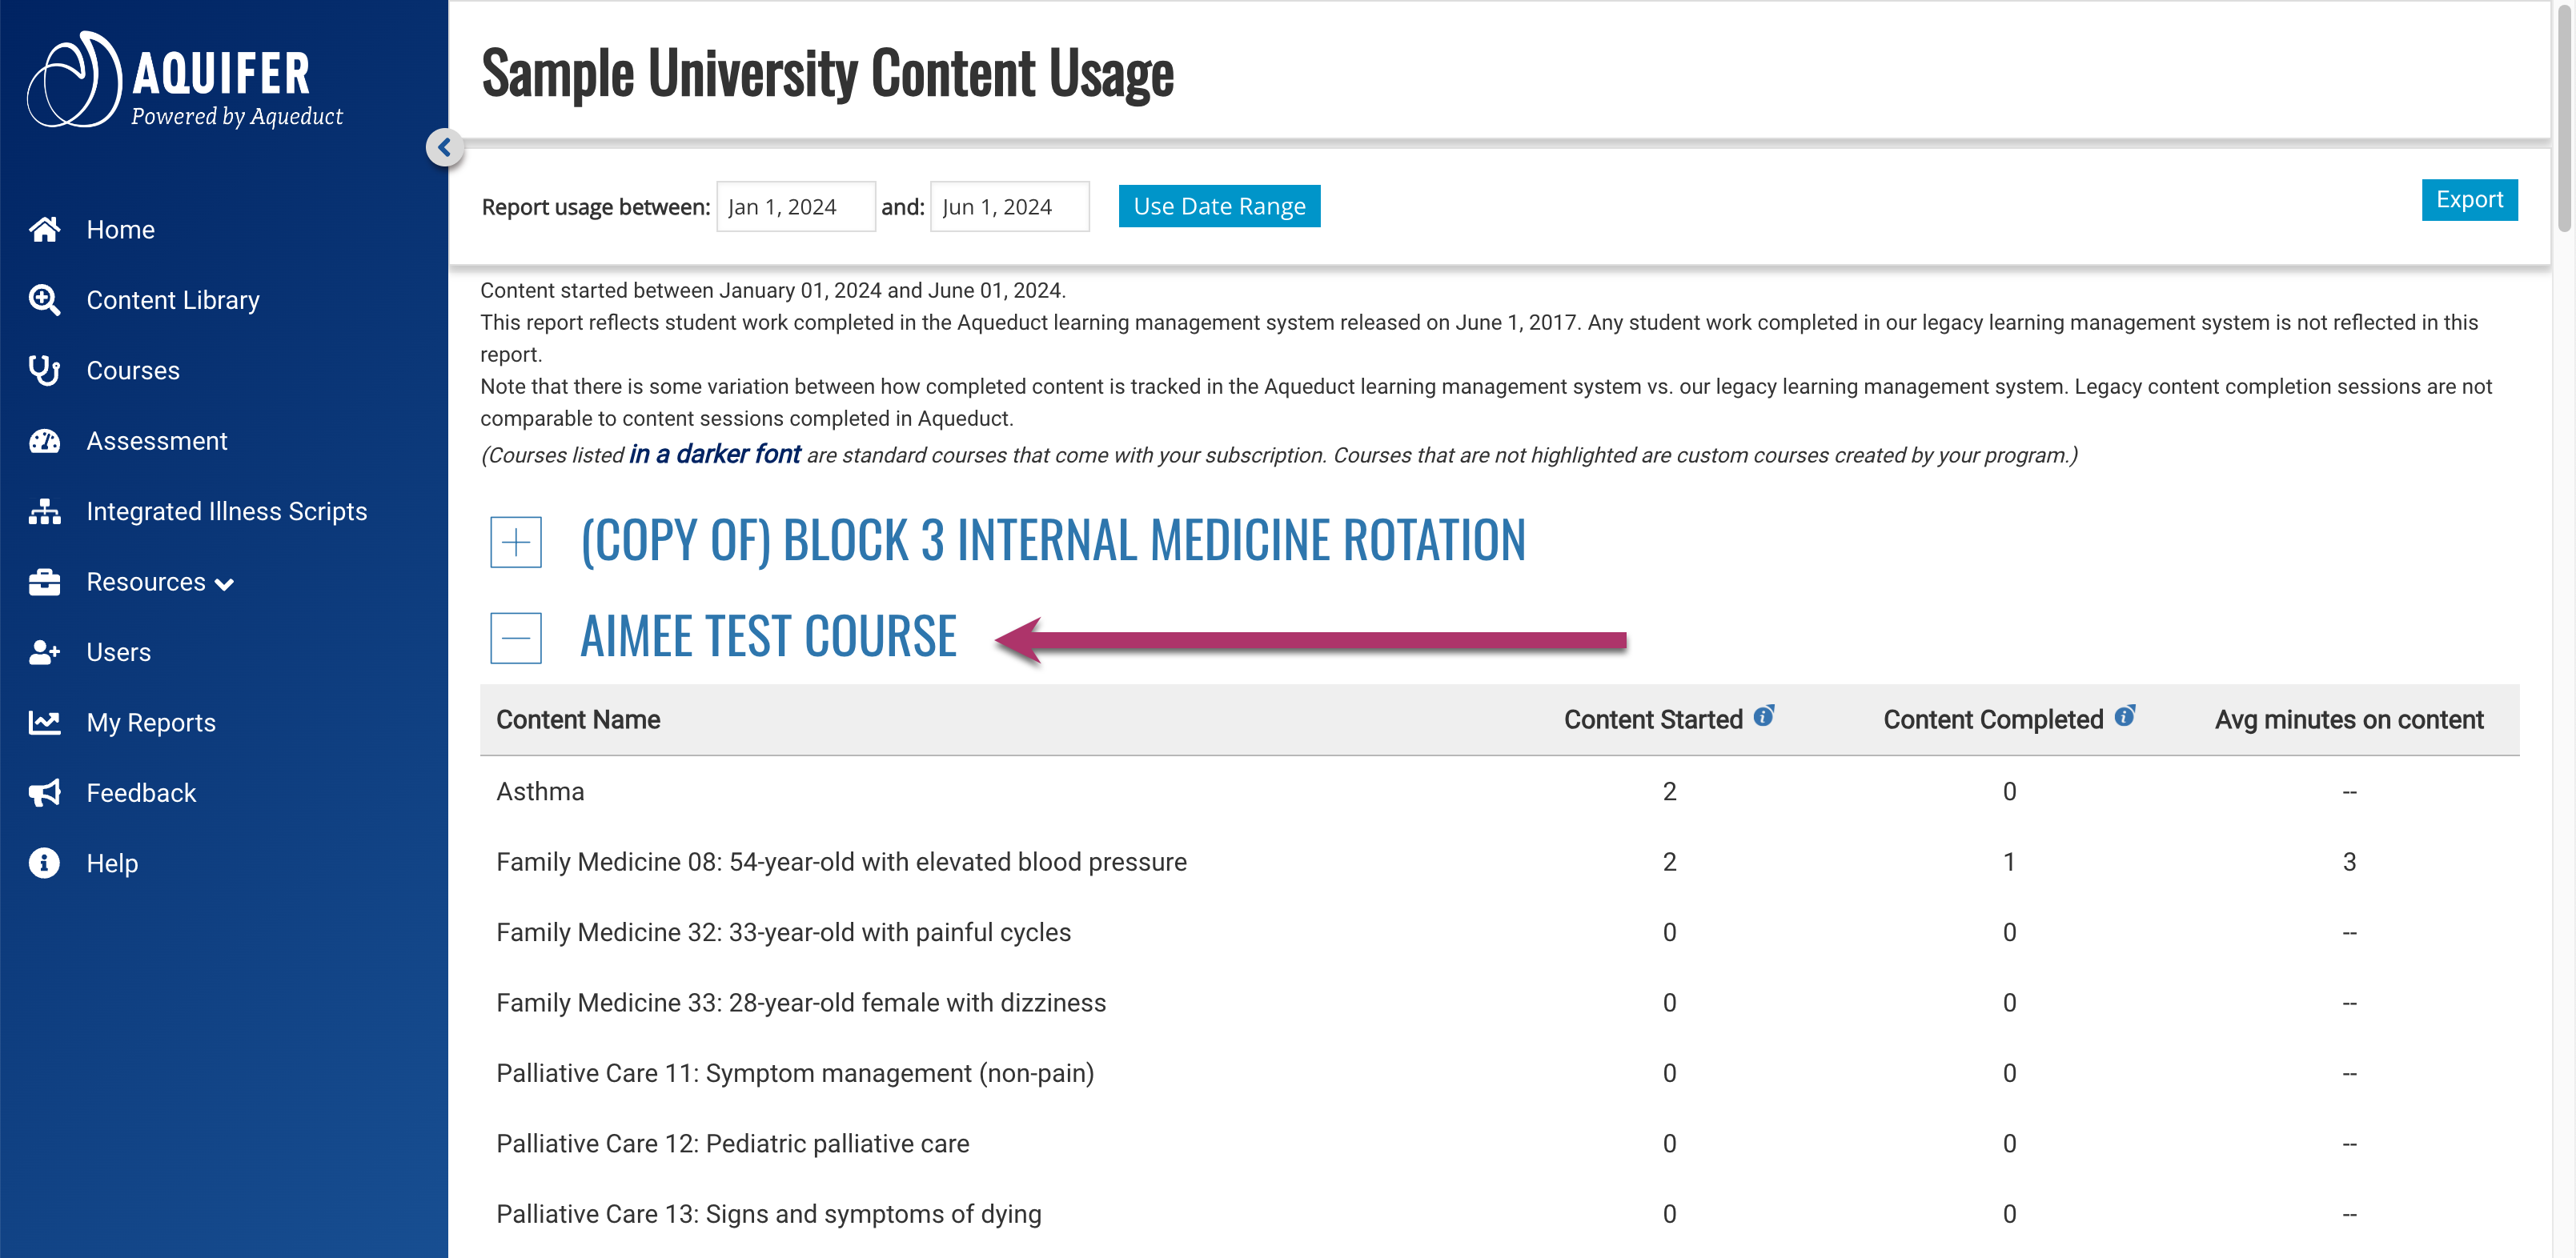Open the Help menu item
Viewport: 2576px width, 1258px height.
[x=112, y=863]
